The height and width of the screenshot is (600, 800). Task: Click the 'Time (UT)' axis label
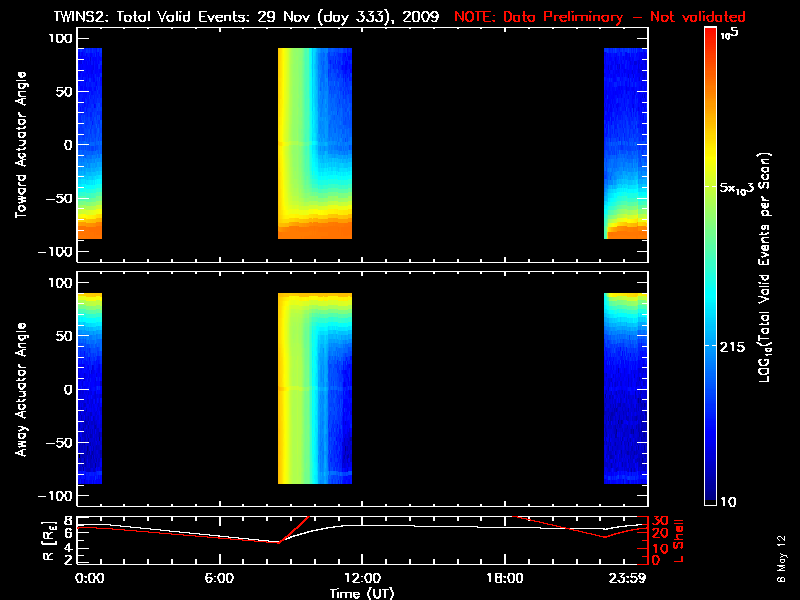click(362, 593)
